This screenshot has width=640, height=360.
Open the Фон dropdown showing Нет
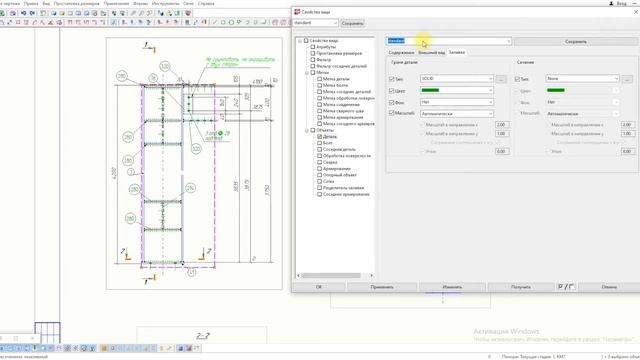coord(457,102)
